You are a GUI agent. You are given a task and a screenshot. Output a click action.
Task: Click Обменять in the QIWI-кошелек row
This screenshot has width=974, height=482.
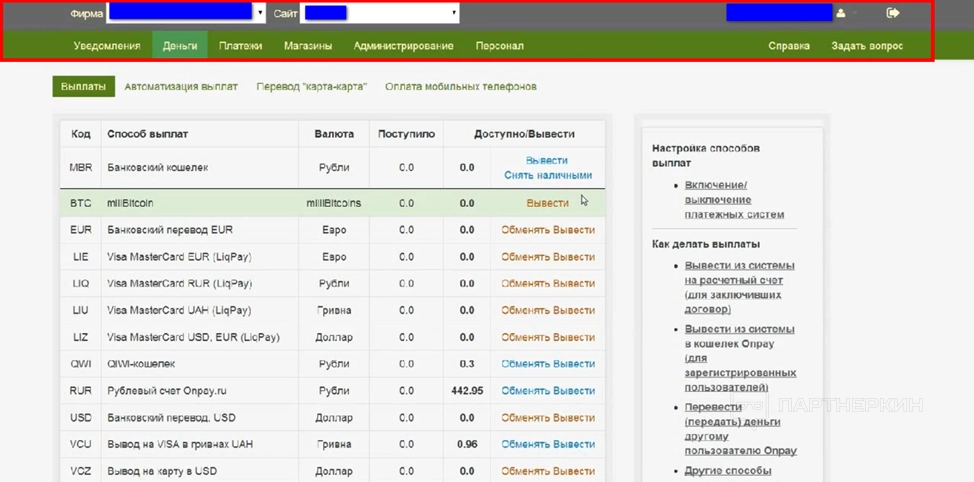click(x=525, y=364)
